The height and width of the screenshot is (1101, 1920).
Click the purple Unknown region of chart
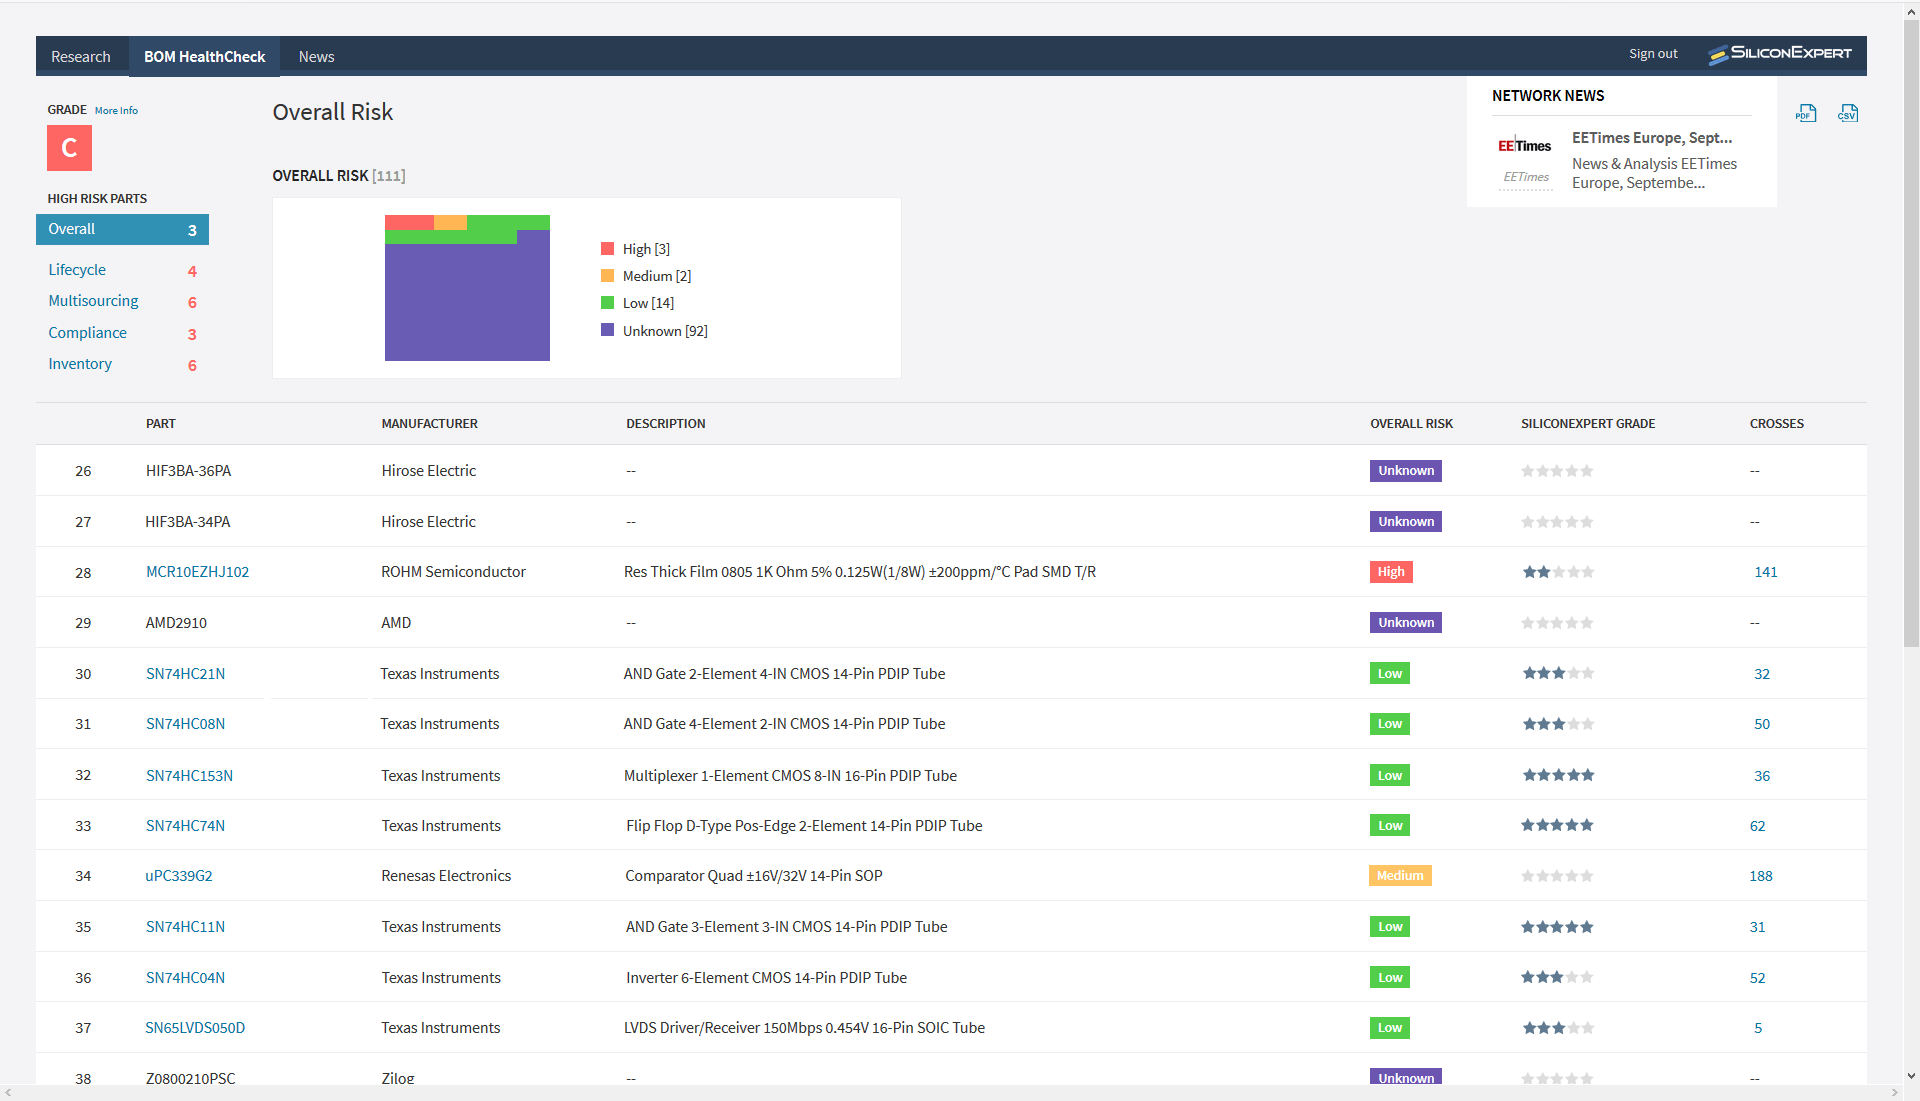point(467,302)
